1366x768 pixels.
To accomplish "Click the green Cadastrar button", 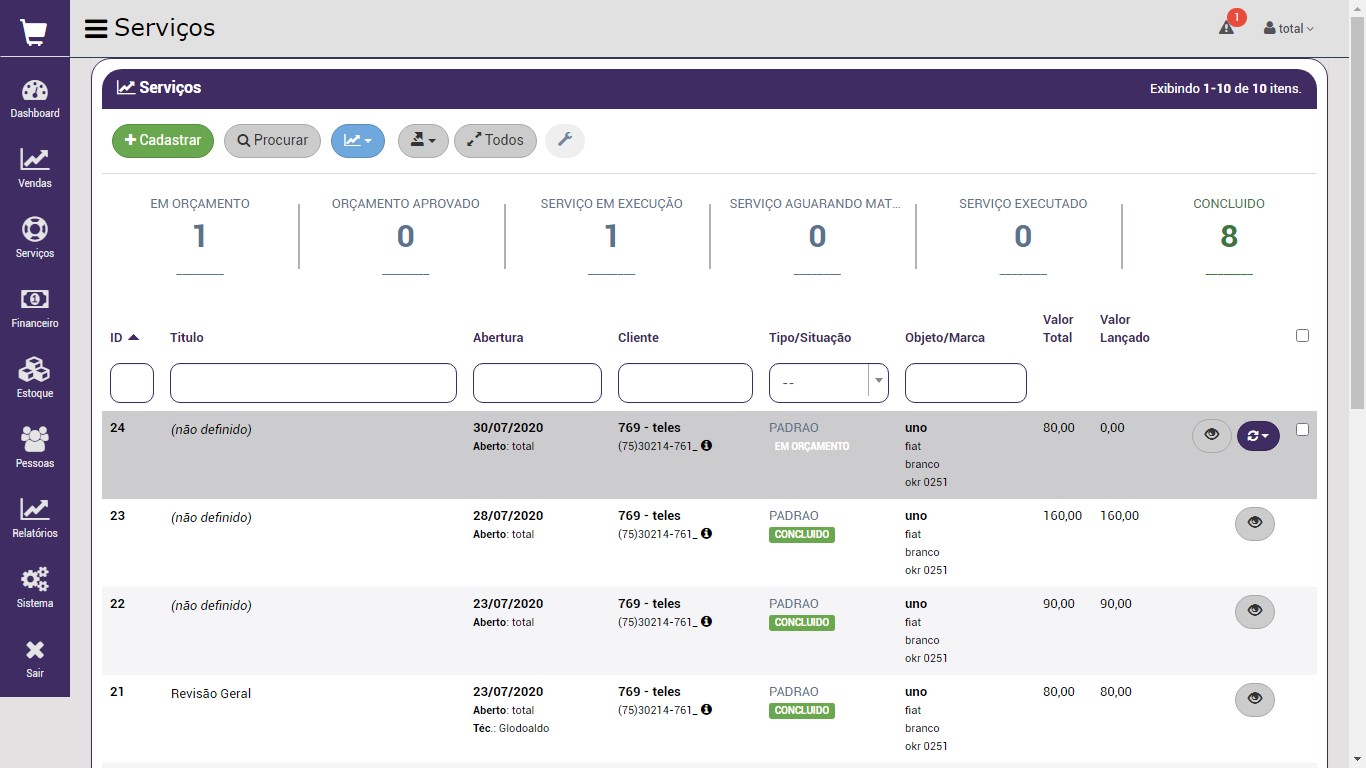I will [x=163, y=141].
